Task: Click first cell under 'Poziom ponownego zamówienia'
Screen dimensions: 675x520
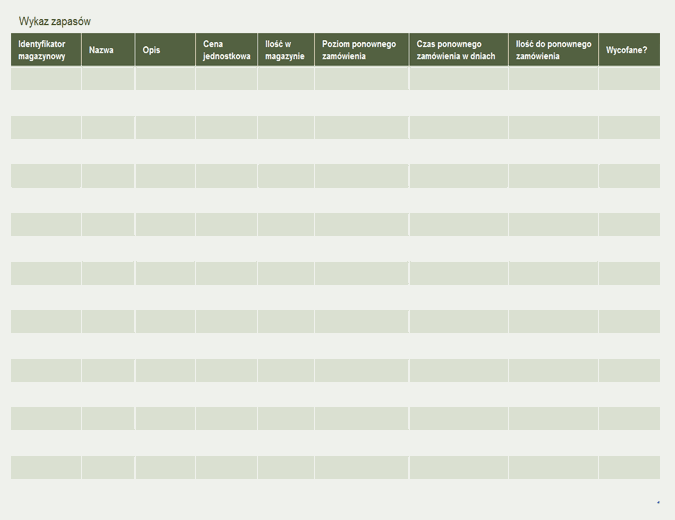Action: (361, 79)
